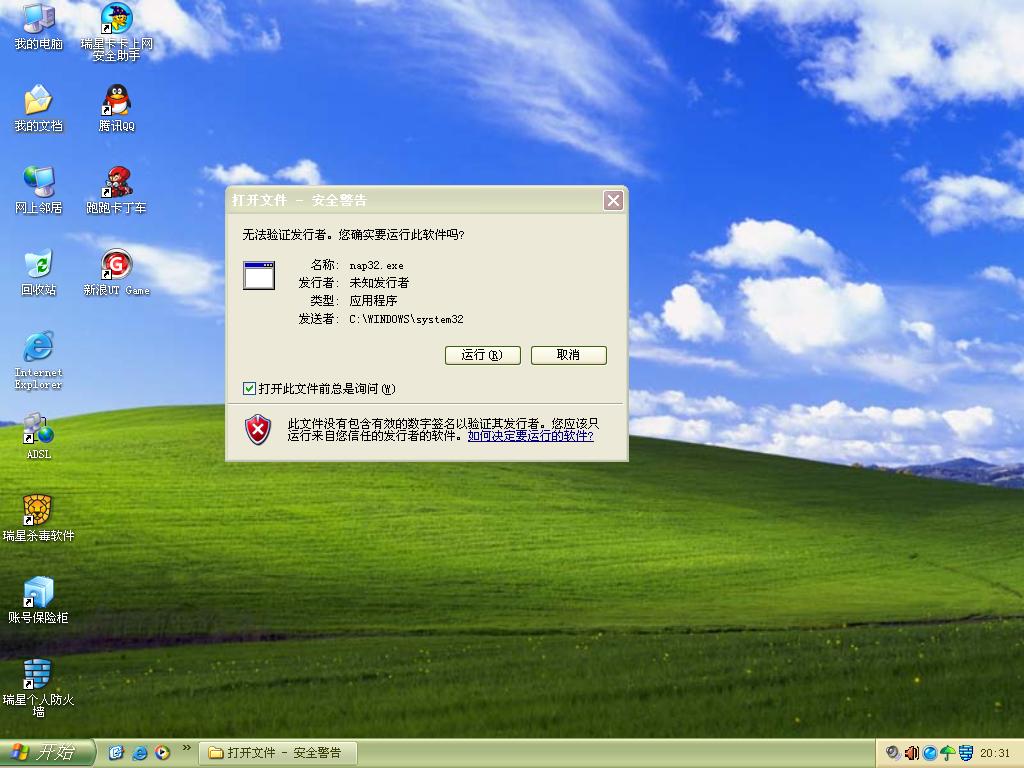
Task: Click the 20:31 system clock
Action: pyautogui.click(x=995, y=753)
